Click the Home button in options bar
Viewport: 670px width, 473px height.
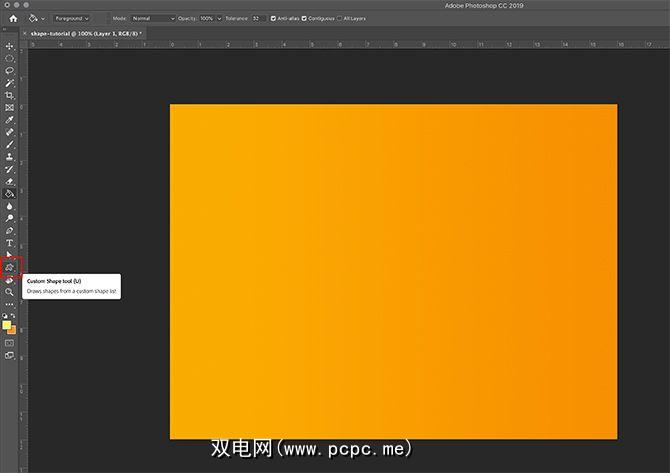click(x=13, y=18)
